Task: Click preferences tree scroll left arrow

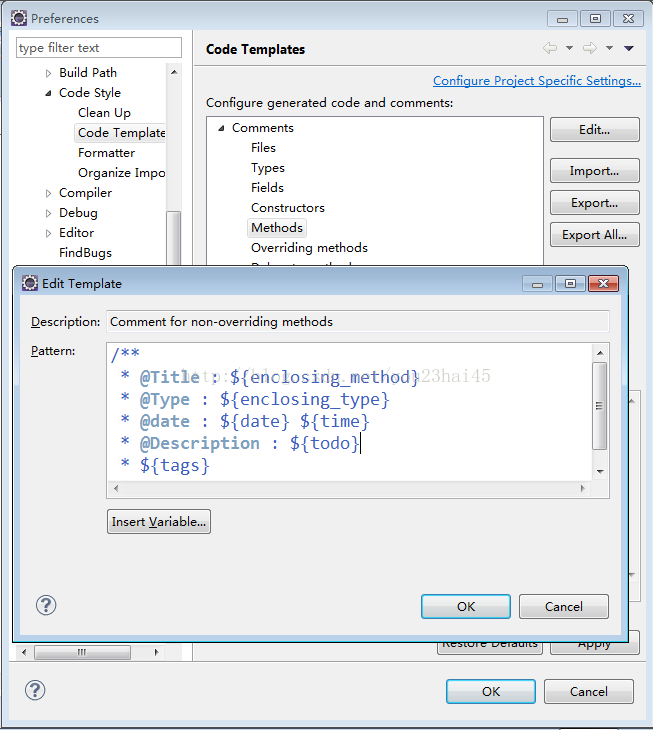Action: tap(24, 652)
